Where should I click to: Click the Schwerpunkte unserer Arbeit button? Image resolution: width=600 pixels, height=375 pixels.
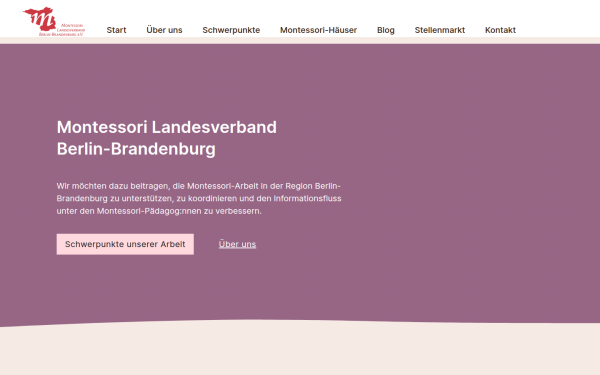[125, 244]
